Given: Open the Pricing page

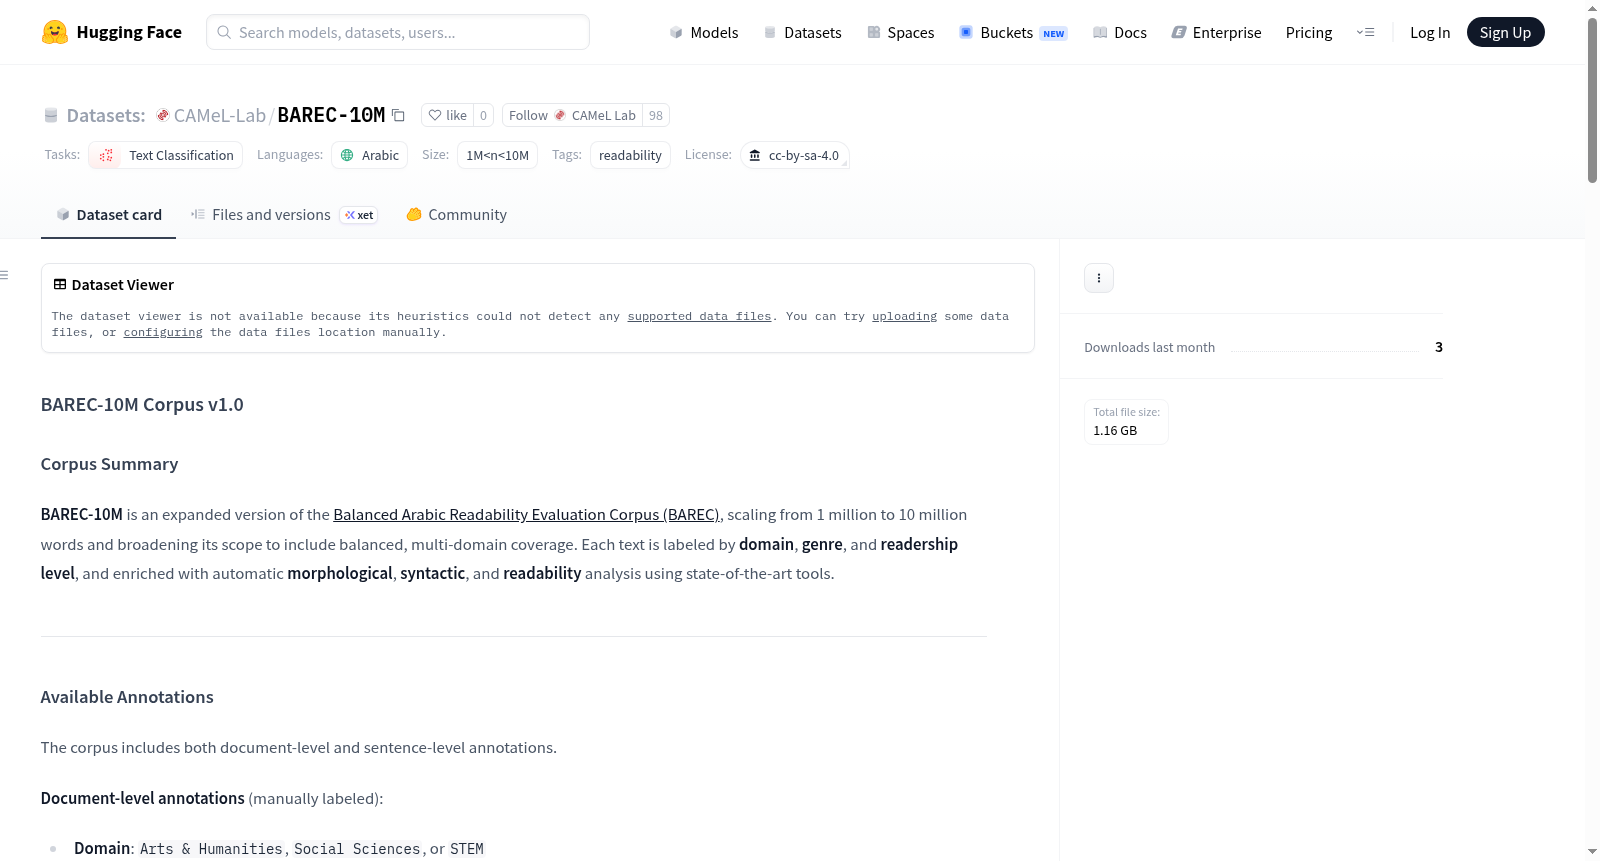Looking at the screenshot, I should tap(1309, 32).
